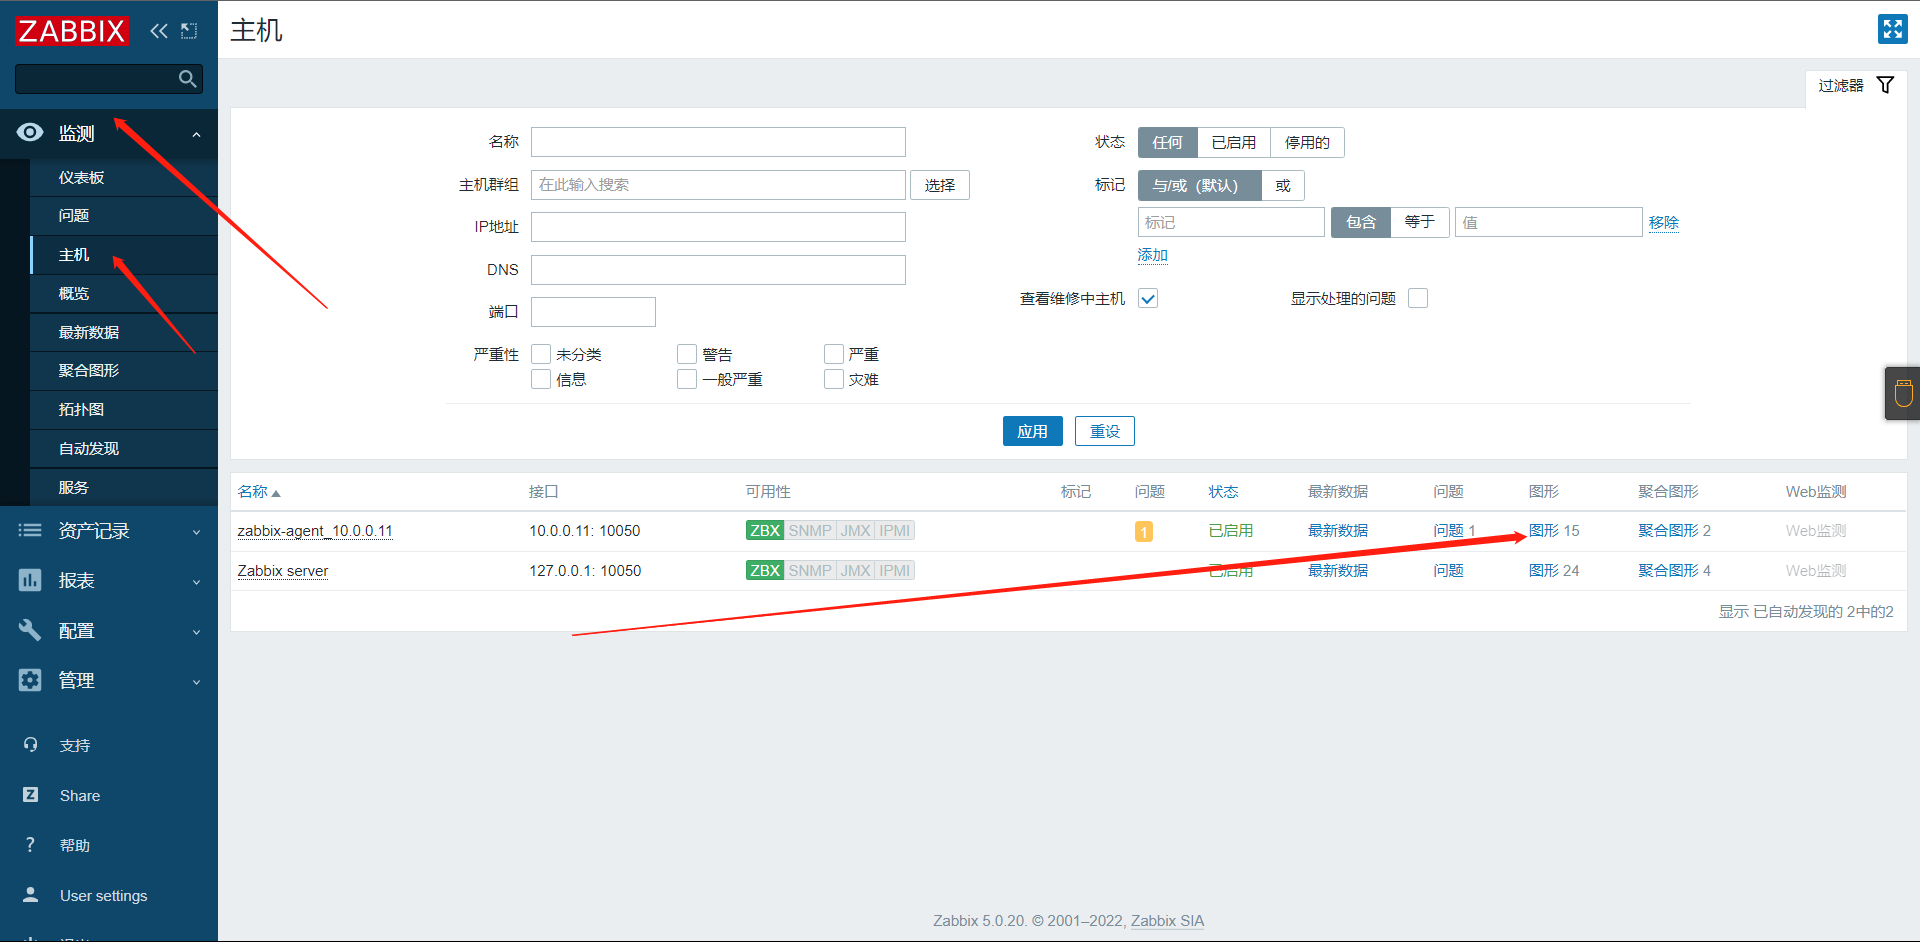Click the side panel widget icon at right edge
This screenshot has height=942, width=1920.
pyautogui.click(x=1903, y=393)
